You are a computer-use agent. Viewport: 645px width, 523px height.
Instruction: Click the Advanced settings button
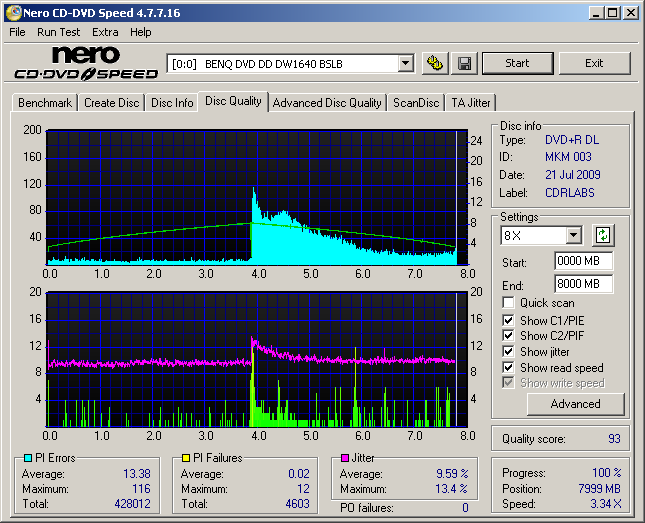(x=575, y=404)
